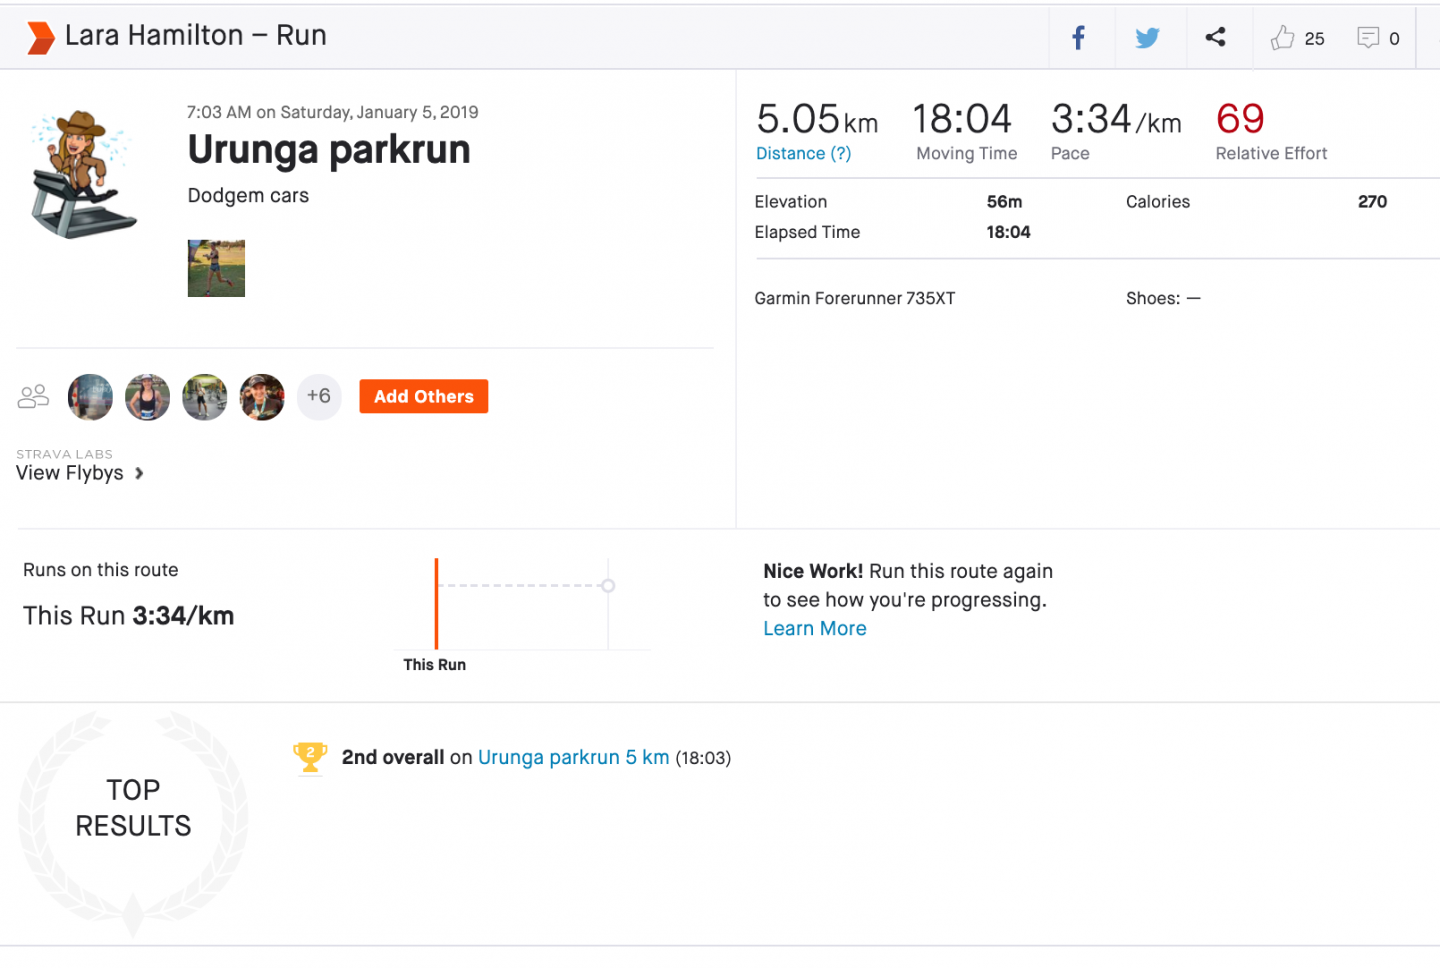Open the Distance (?) explanation
The image size is (1440, 968).
click(x=803, y=153)
